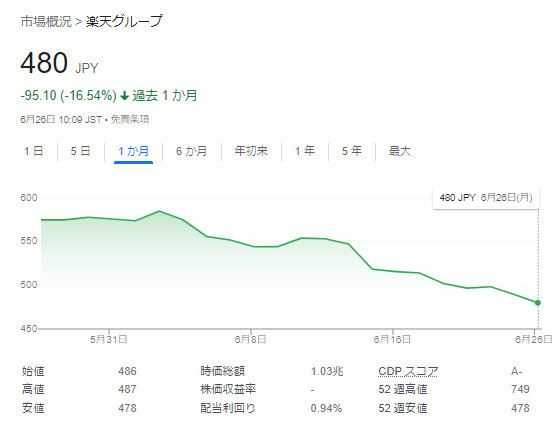Select the 6か月 time range tab
The height and width of the screenshot is (423, 558).
pyautogui.click(x=191, y=151)
